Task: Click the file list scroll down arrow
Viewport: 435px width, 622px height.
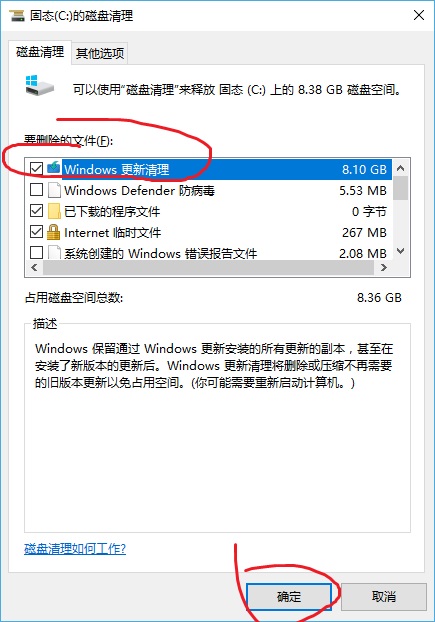Action: 401,251
